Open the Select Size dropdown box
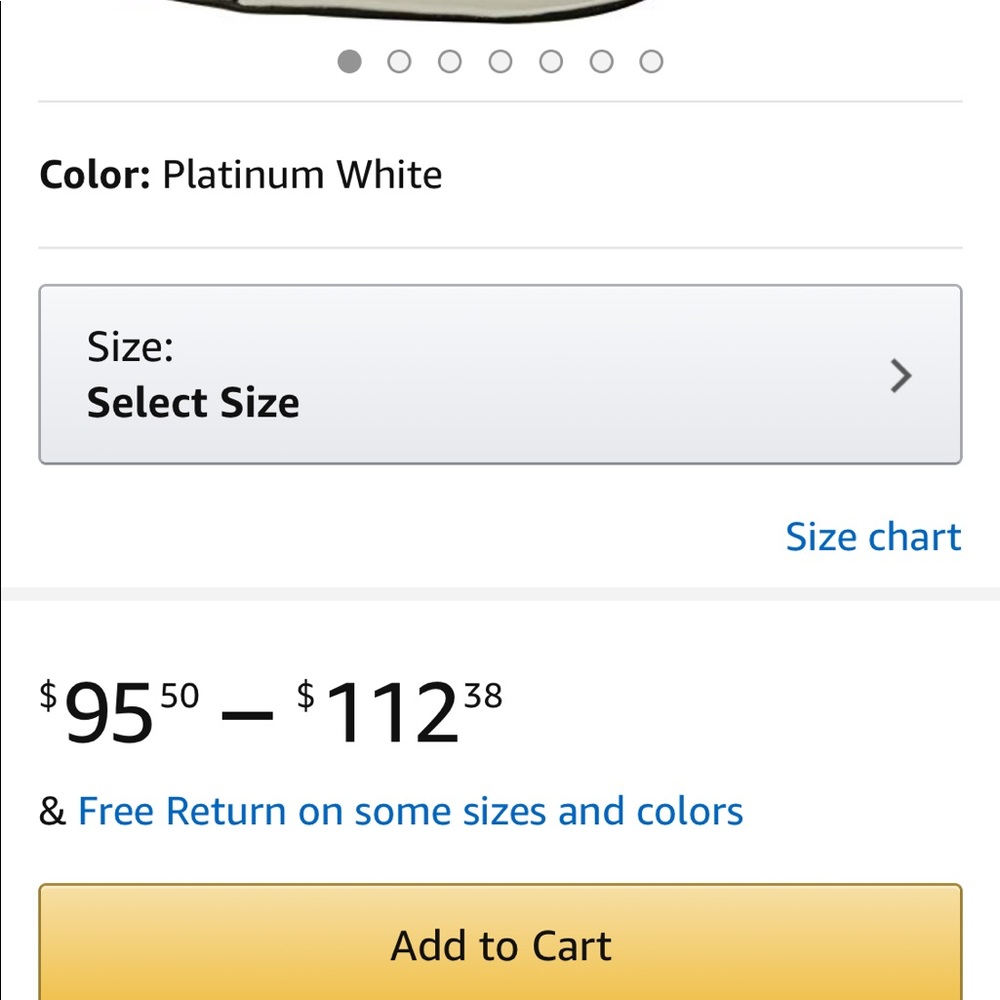1000x1000 pixels. tap(500, 375)
